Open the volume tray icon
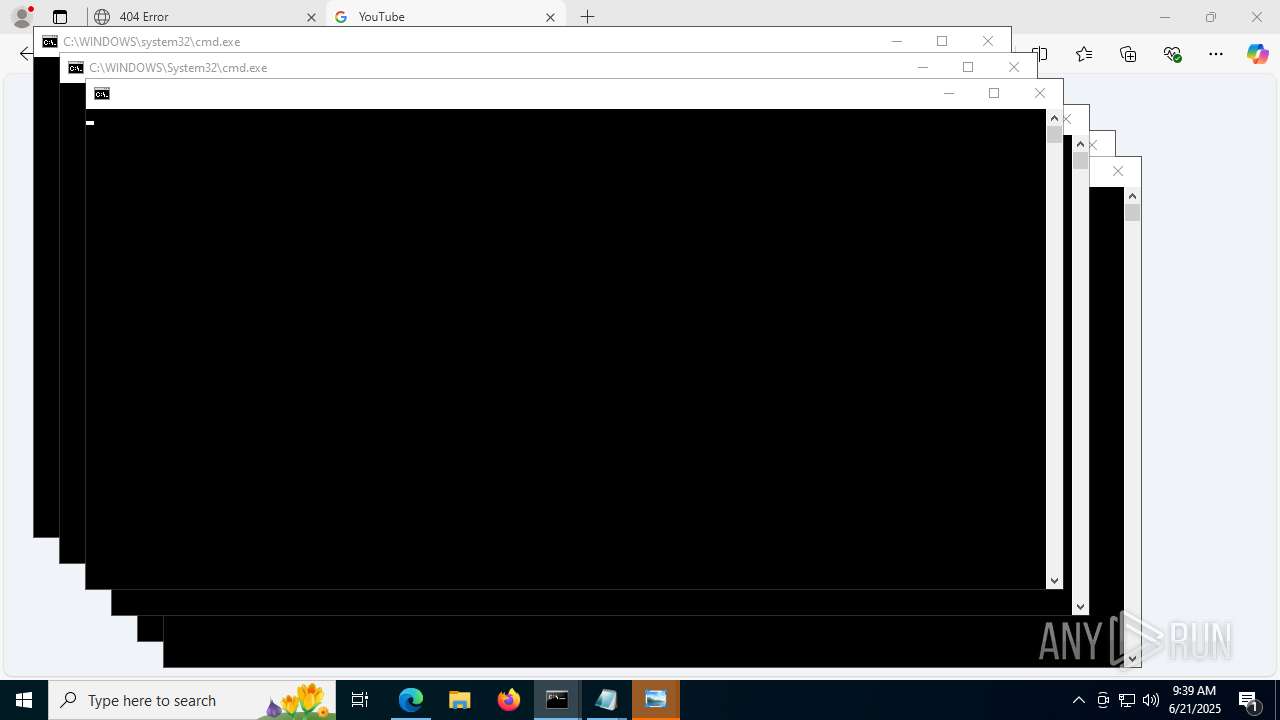The height and width of the screenshot is (720, 1280). (x=1151, y=700)
